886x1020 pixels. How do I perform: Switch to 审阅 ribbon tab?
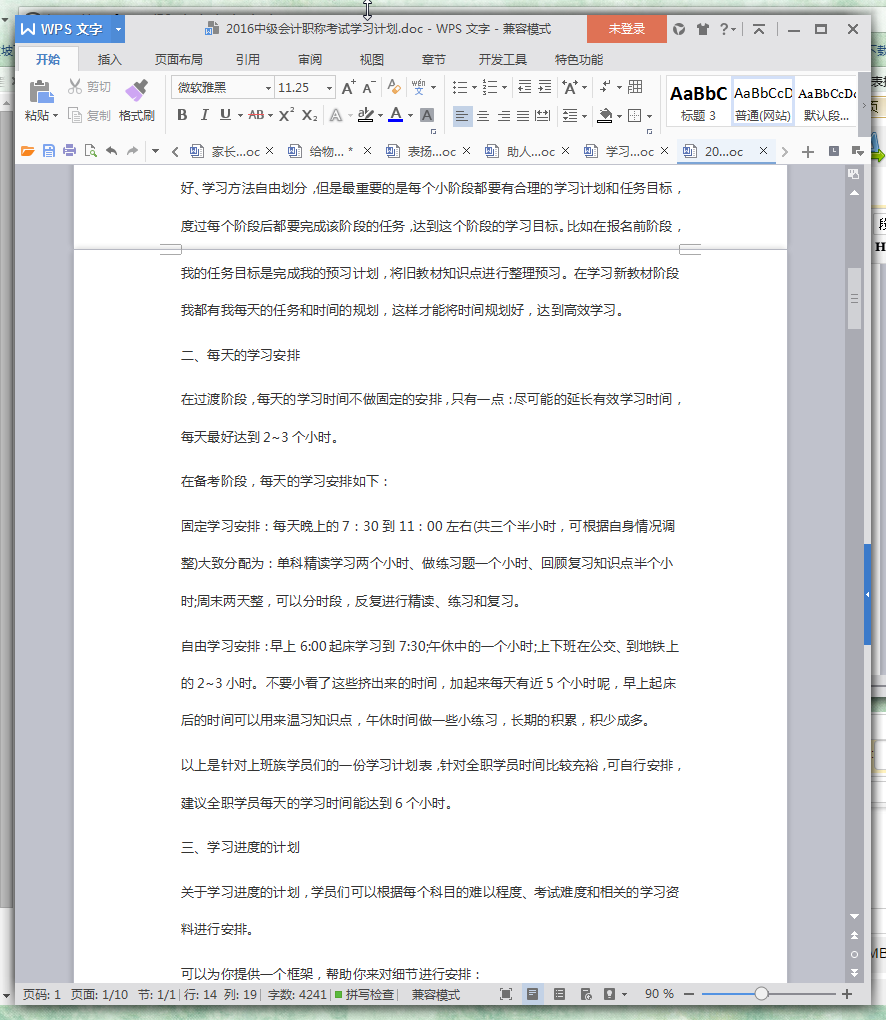tap(310, 60)
